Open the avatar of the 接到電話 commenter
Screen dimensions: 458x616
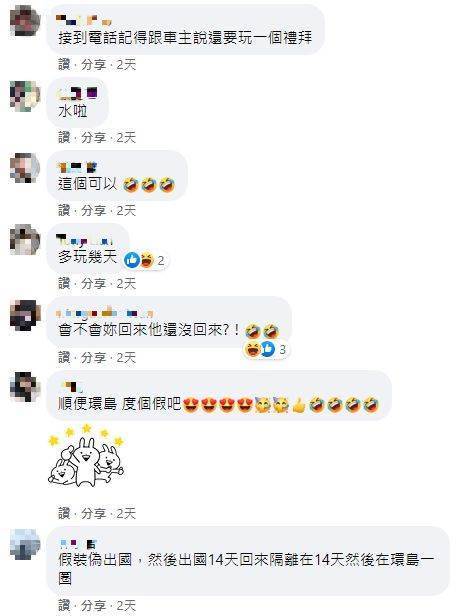click(x=25, y=20)
